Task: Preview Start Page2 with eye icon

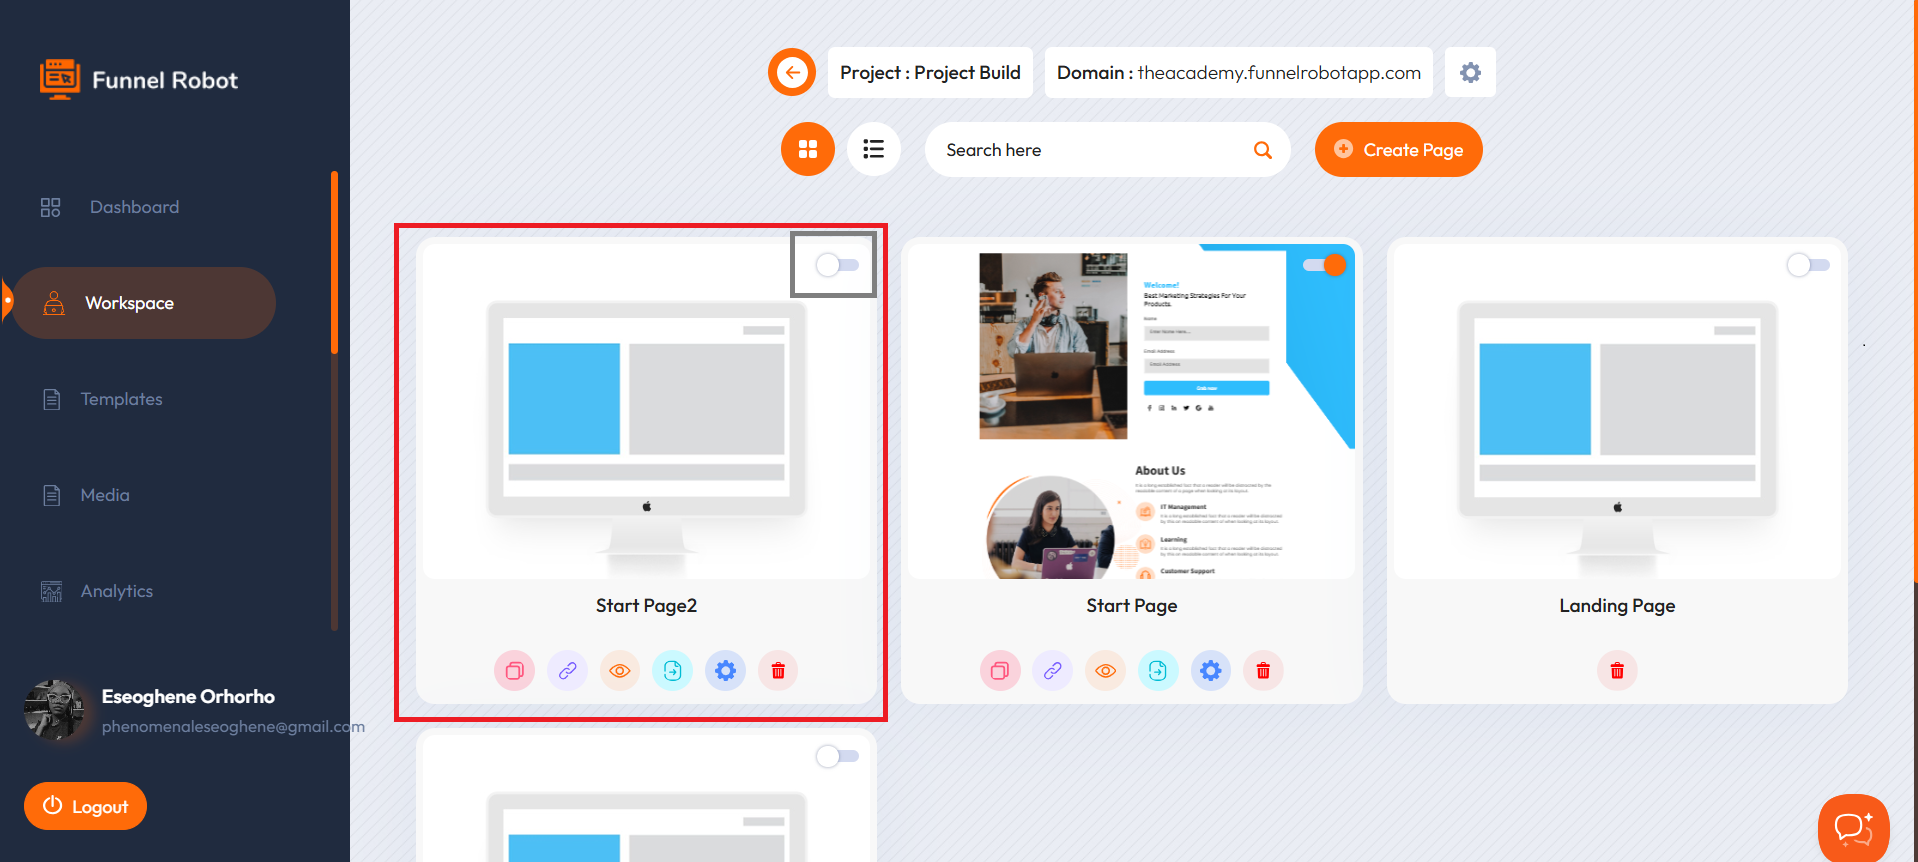Action: coord(620,670)
